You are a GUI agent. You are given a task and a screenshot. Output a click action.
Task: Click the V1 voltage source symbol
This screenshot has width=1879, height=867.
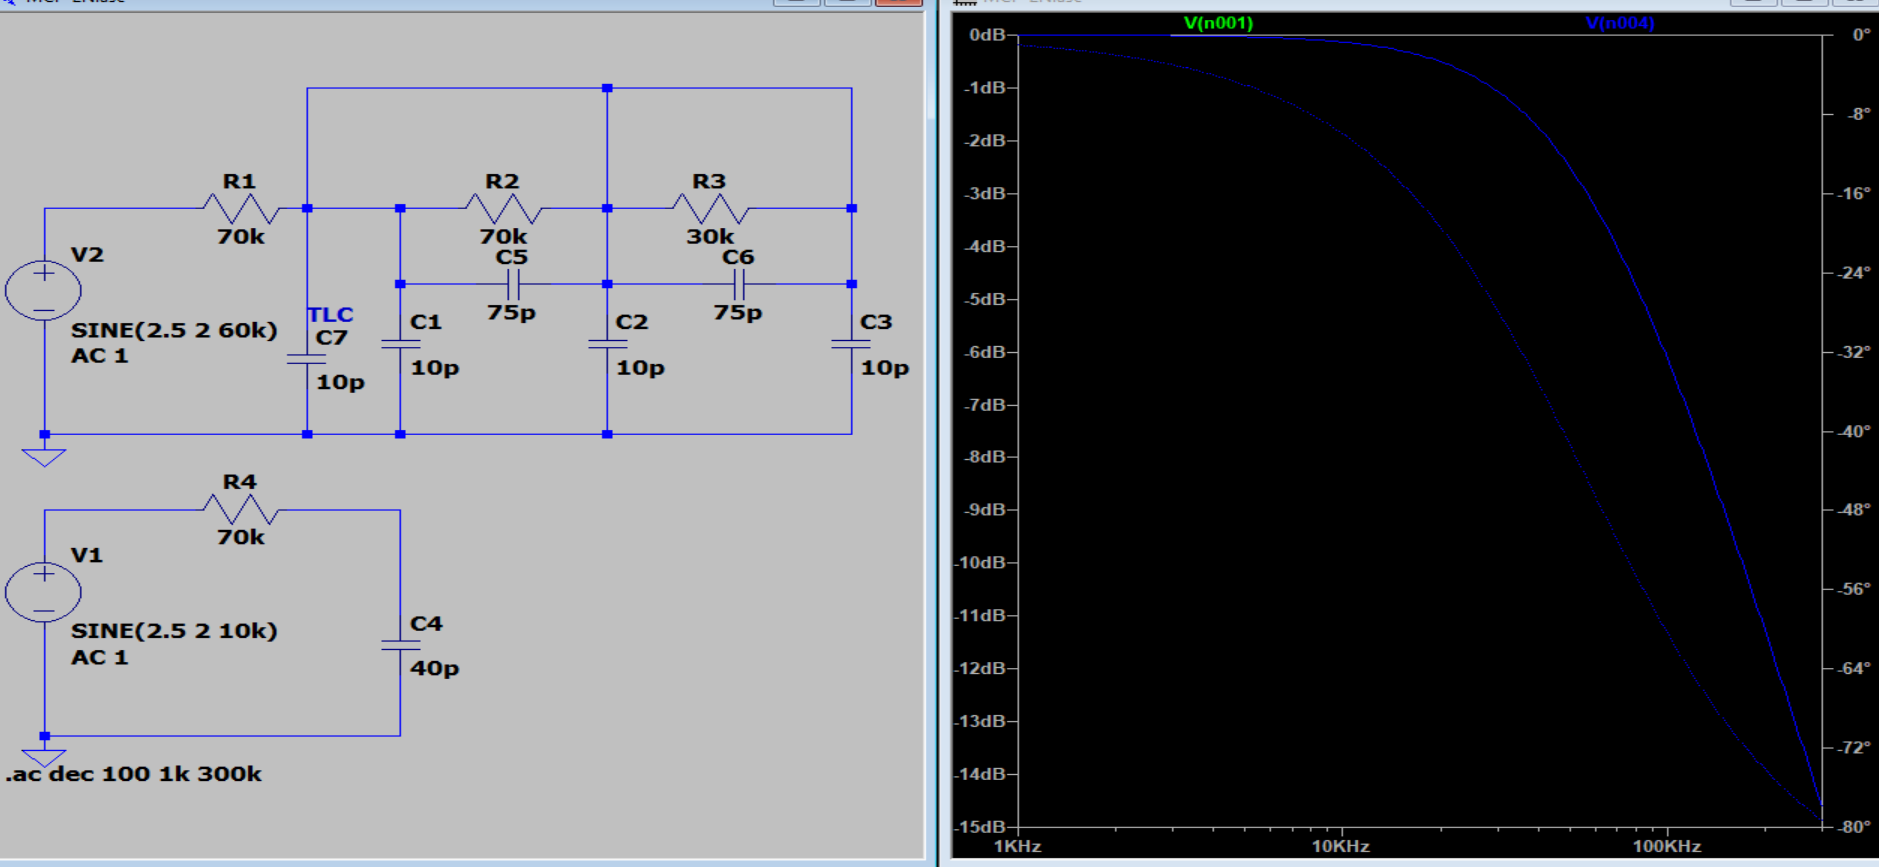click(44, 592)
